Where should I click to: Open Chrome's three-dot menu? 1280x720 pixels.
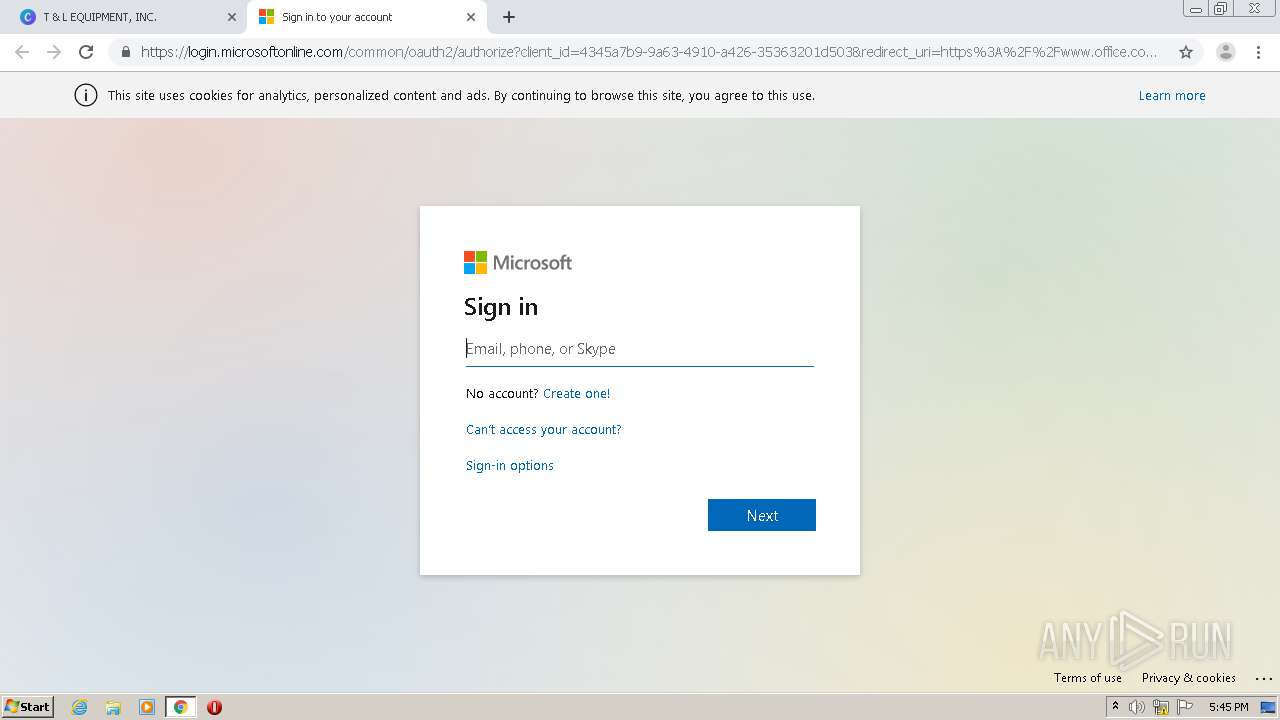click(x=1258, y=52)
